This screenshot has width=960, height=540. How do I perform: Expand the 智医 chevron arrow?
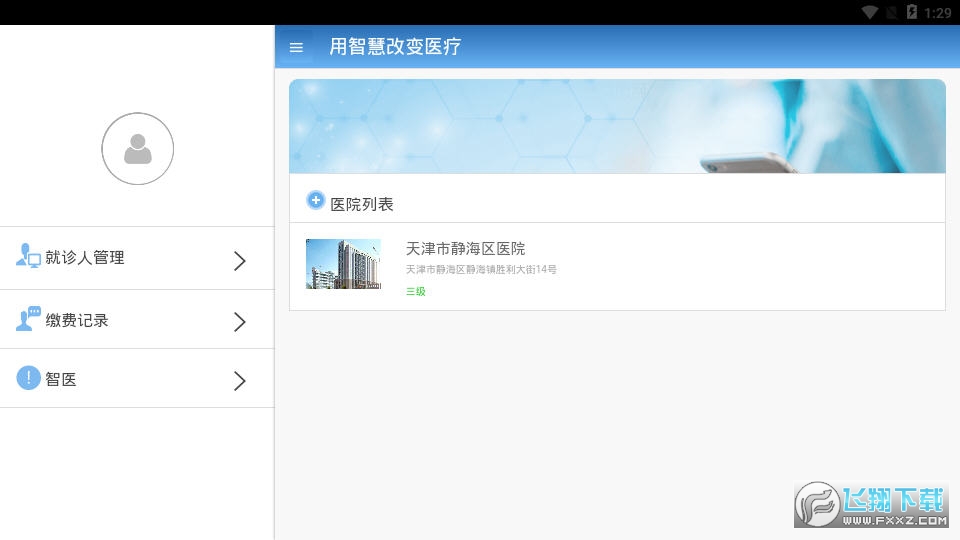[x=239, y=381]
